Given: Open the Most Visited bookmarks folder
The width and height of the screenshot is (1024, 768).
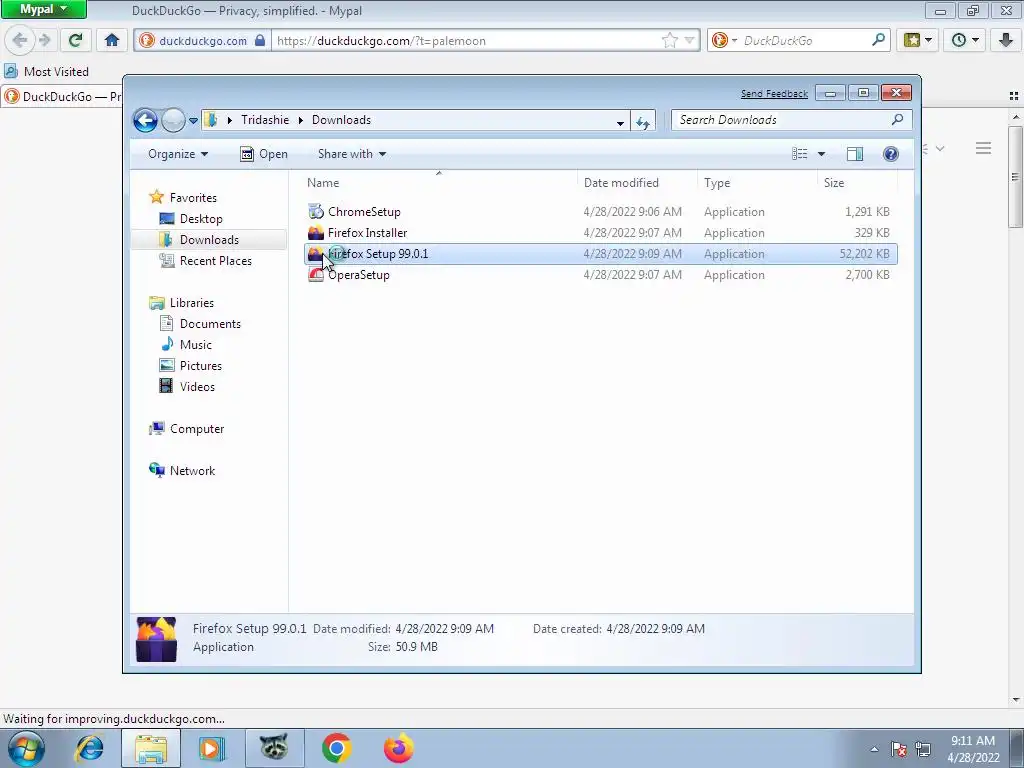Looking at the screenshot, I should (x=46, y=72).
